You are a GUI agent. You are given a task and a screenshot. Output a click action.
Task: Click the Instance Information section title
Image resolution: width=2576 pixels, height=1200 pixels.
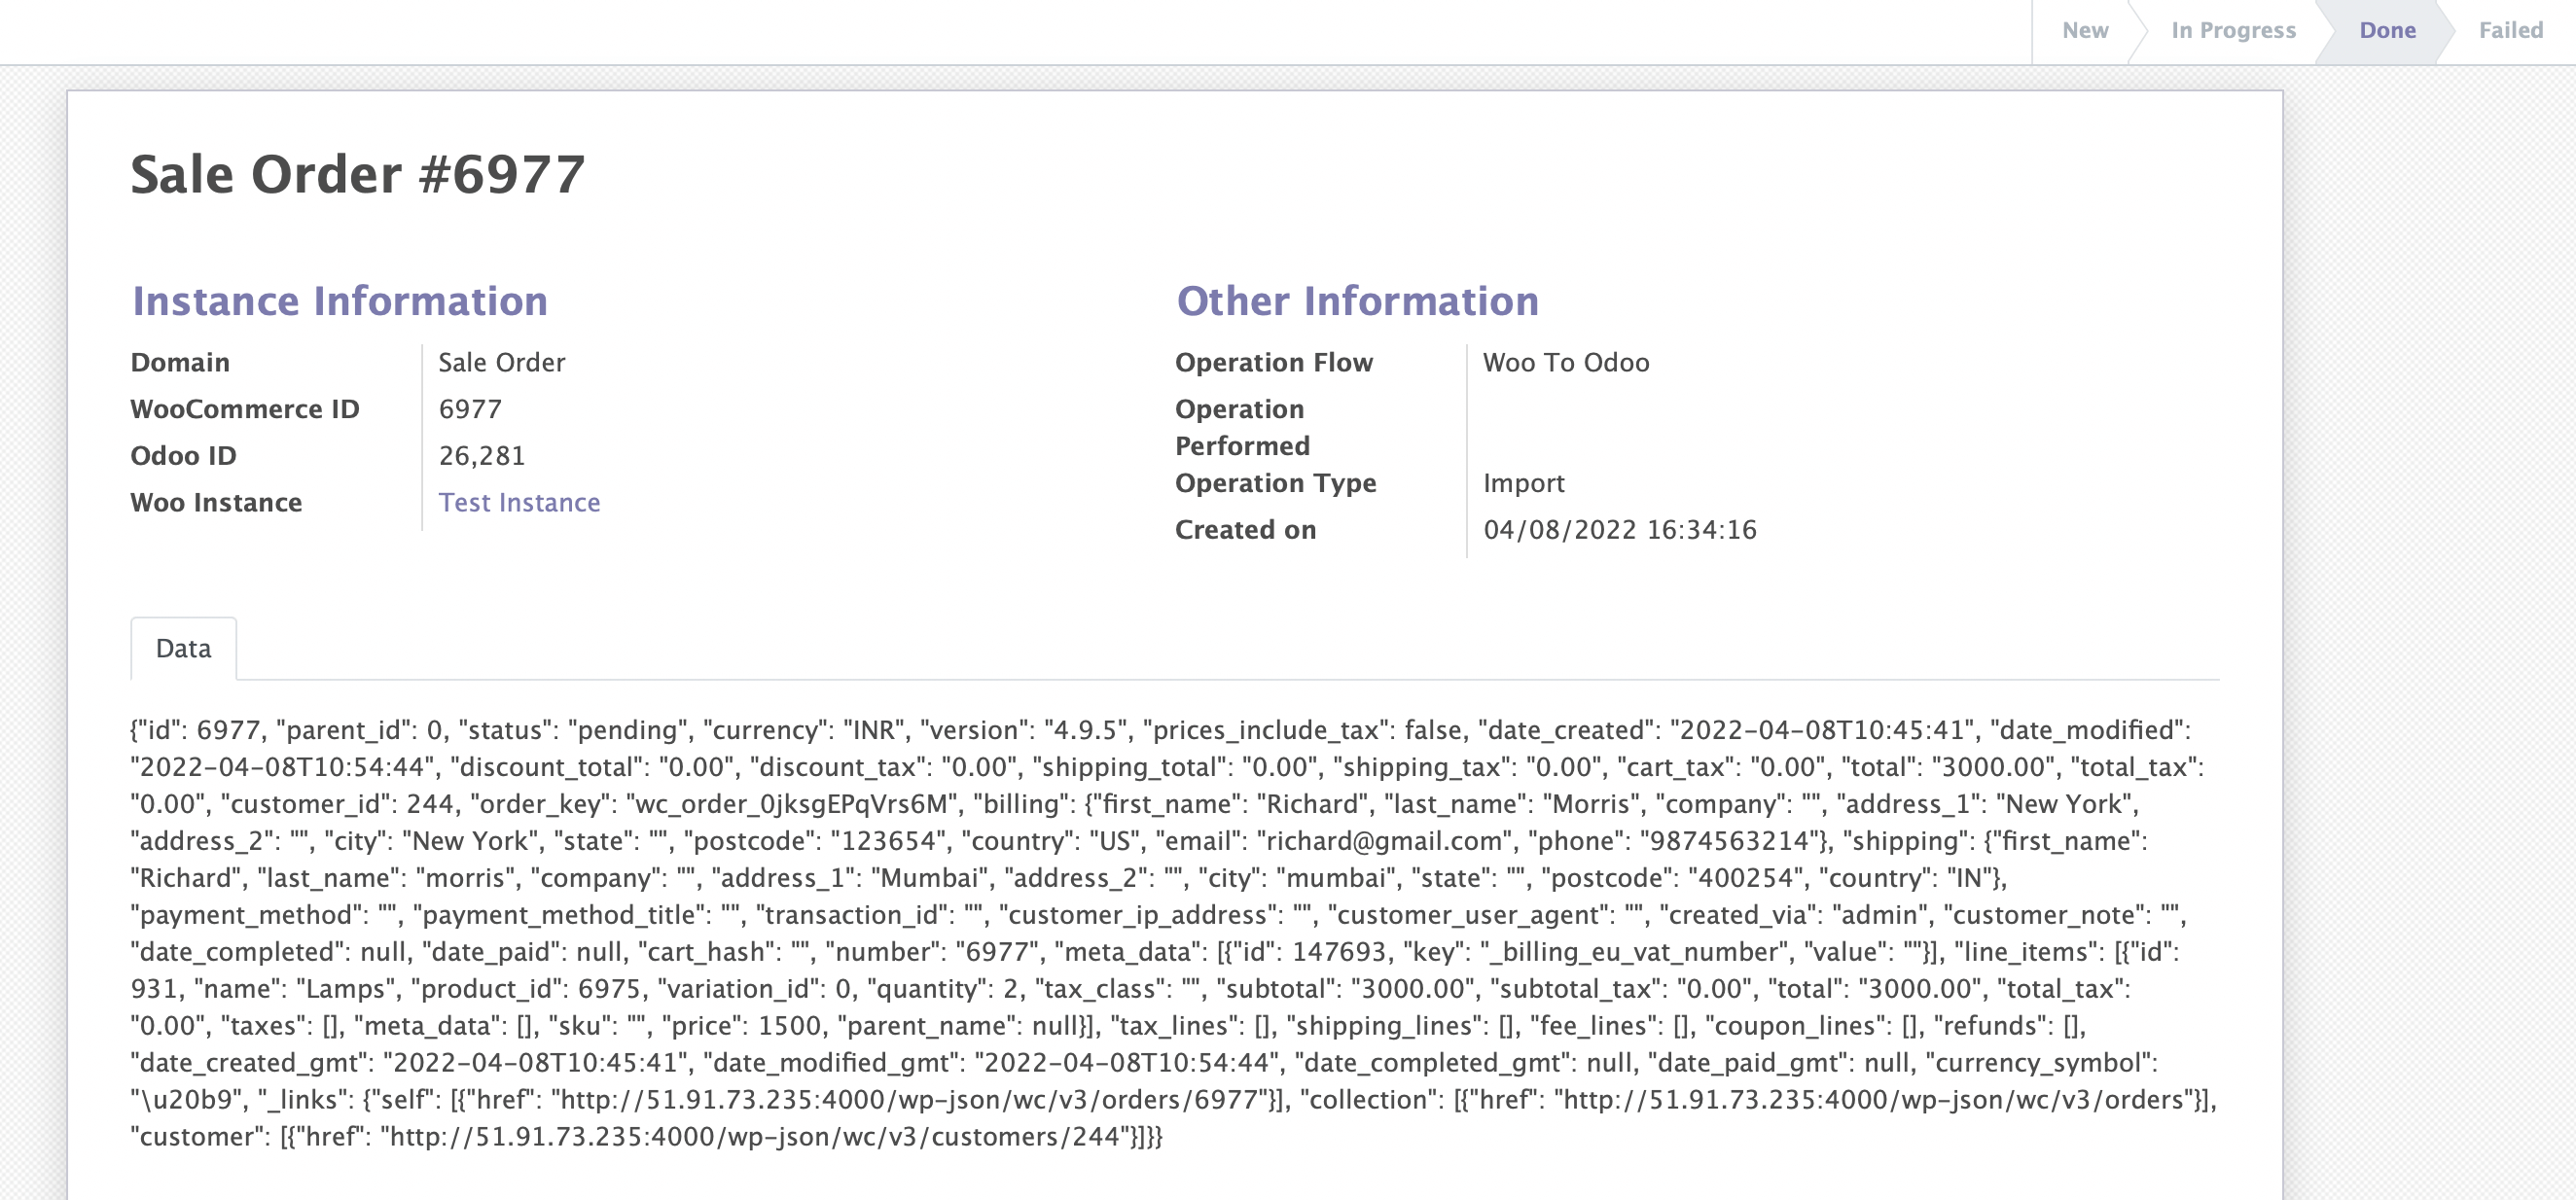click(340, 301)
